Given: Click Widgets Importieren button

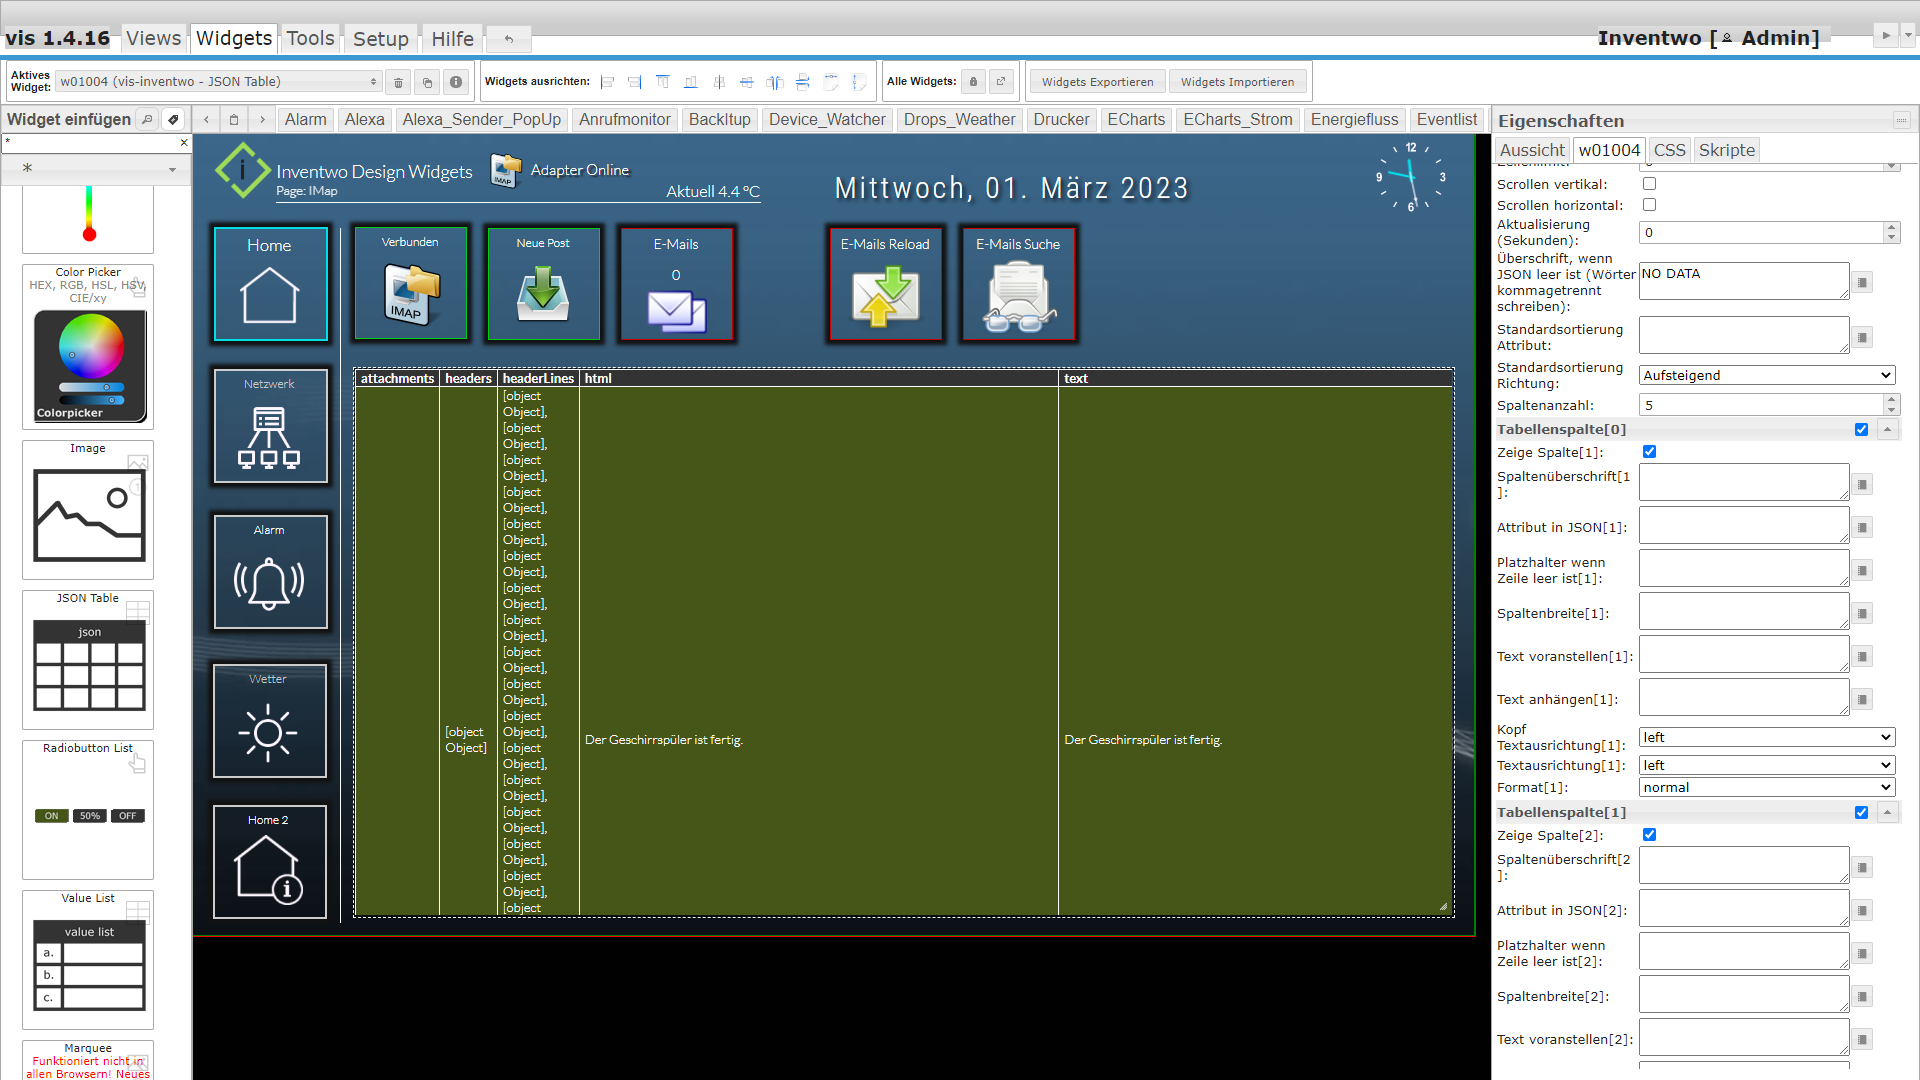Looking at the screenshot, I should point(1237,82).
